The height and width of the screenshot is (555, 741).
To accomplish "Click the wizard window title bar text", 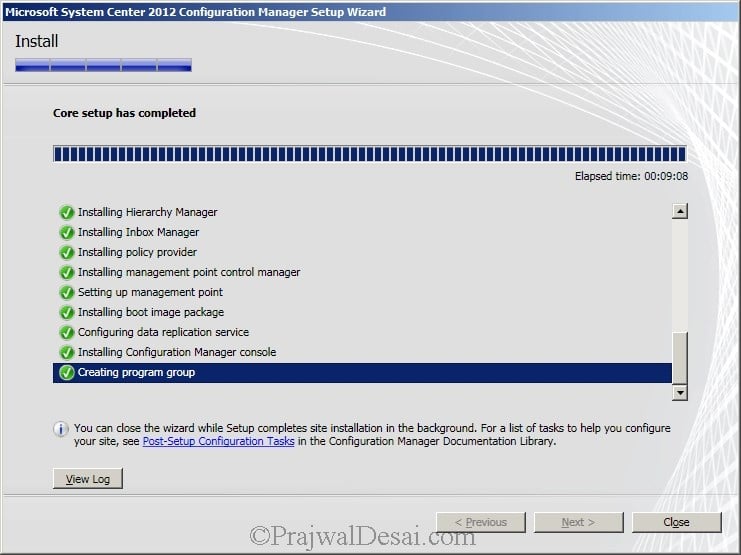I will tap(195, 12).
